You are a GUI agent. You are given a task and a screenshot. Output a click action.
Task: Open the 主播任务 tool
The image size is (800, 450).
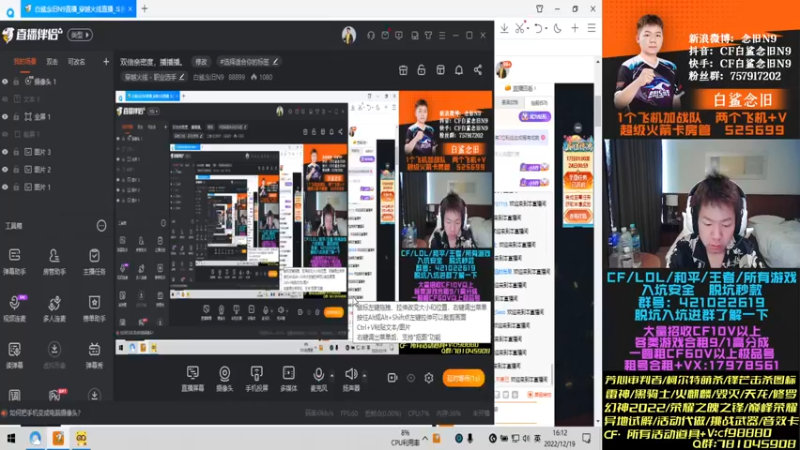tap(94, 261)
